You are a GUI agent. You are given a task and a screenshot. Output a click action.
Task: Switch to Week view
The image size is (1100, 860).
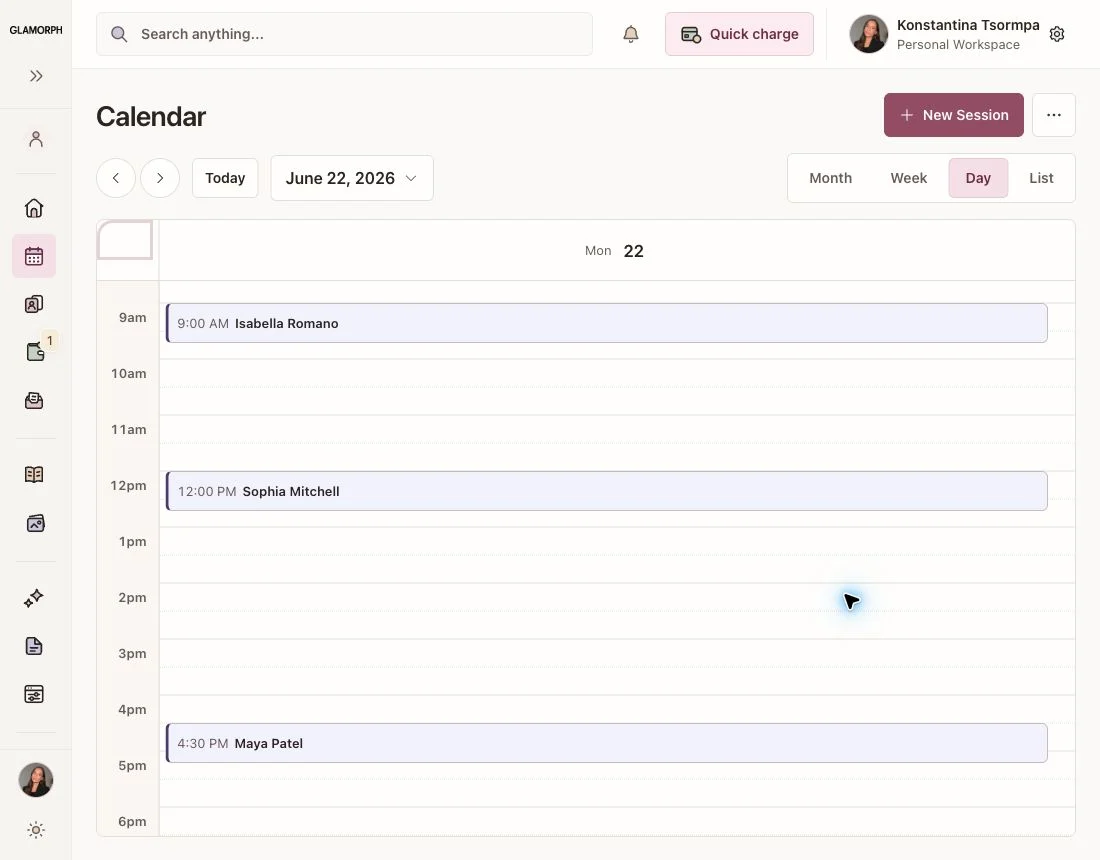pos(908,178)
